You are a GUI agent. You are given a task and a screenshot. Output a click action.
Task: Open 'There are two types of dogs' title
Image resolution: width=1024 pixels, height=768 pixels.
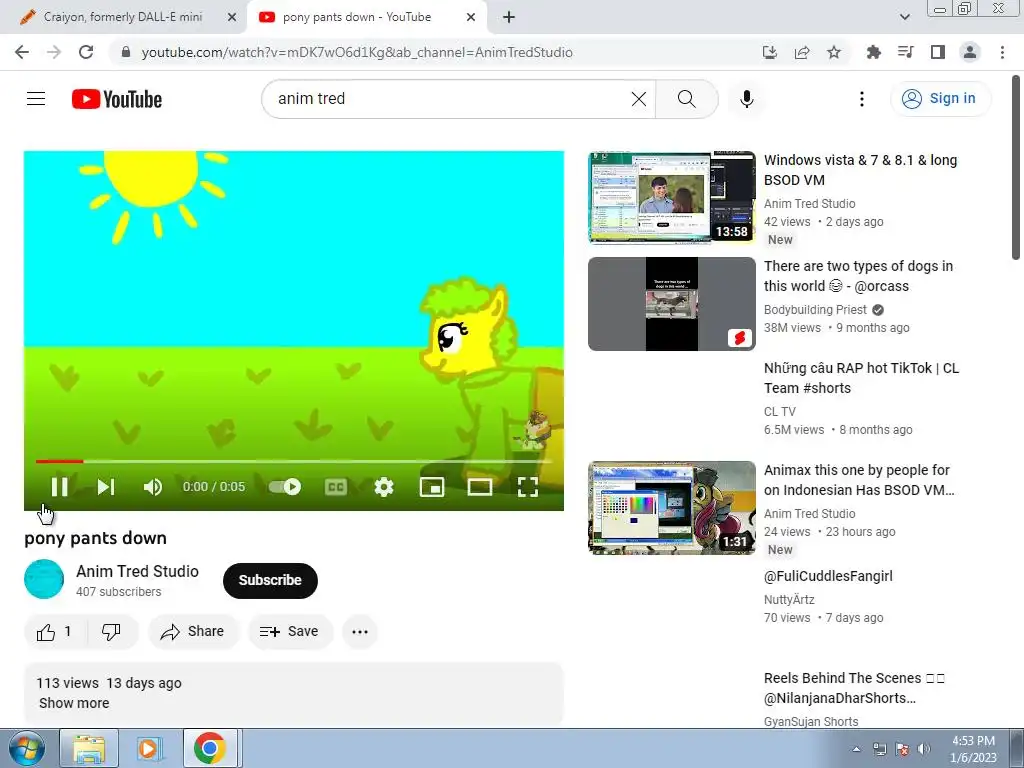coord(859,276)
